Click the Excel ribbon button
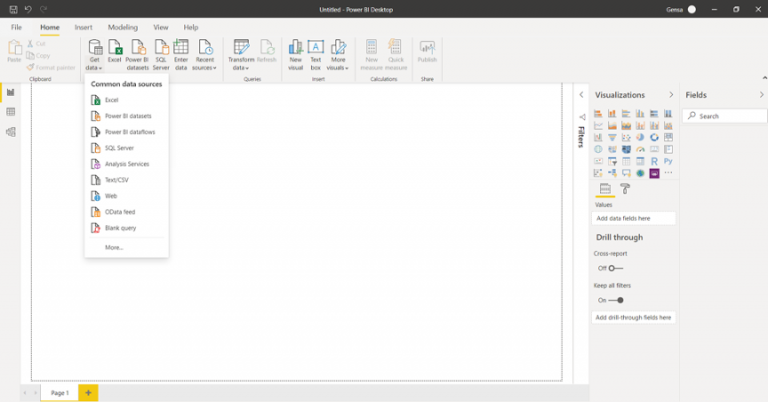The image size is (768, 402). tap(115, 51)
